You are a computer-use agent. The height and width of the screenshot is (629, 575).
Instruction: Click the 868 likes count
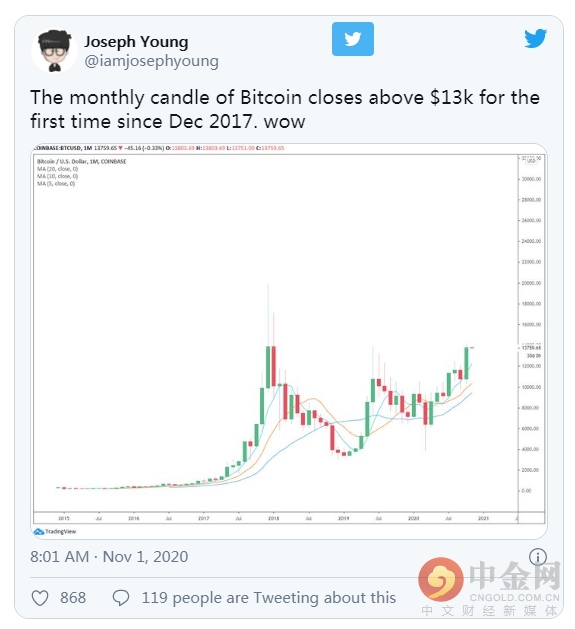73,598
